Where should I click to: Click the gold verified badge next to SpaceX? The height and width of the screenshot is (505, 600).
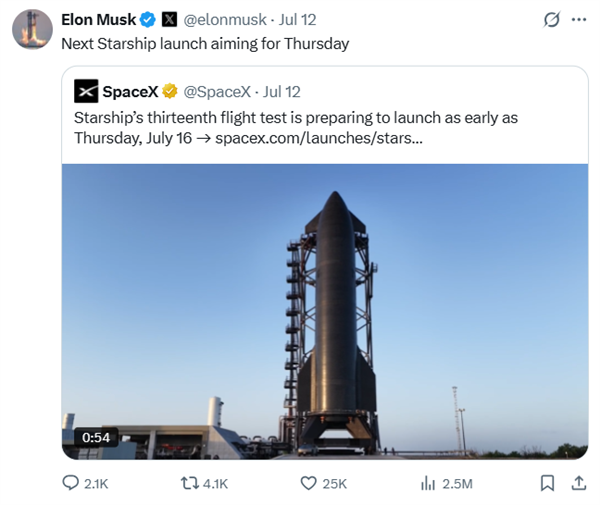coord(170,91)
